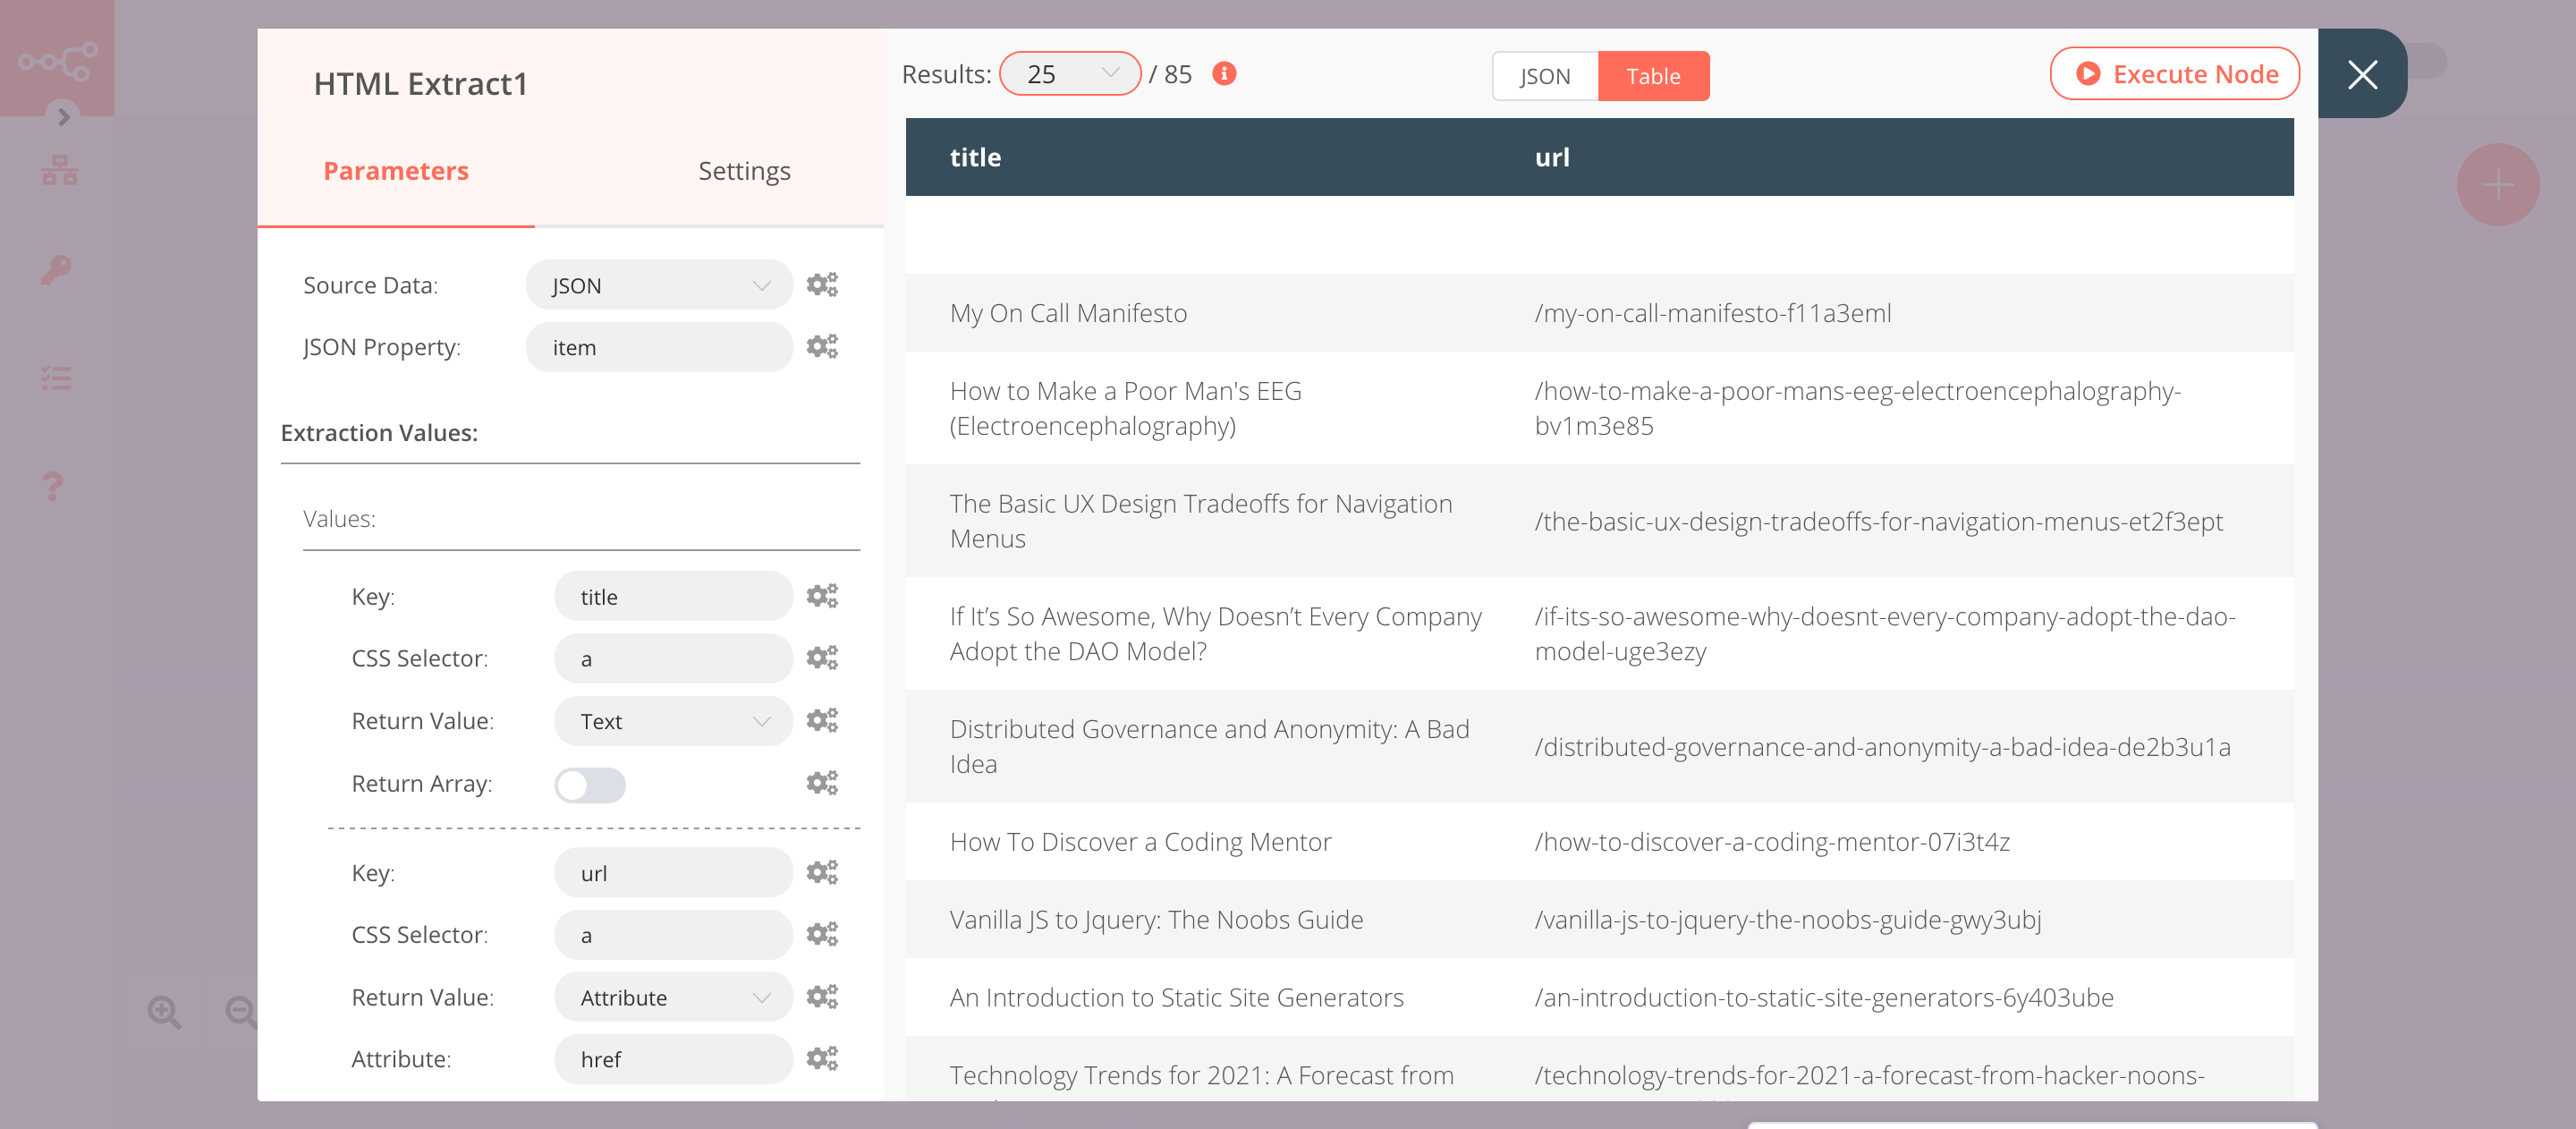The height and width of the screenshot is (1129, 2576).
Task: Click gear icon next to JSON Property
Action: pyautogui.click(x=821, y=345)
